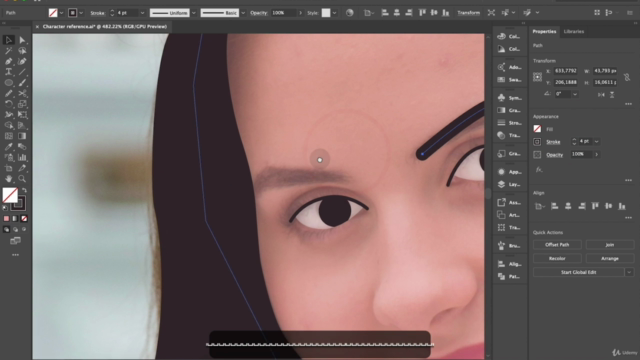This screenshot has width=640, height=360.
Task: Select the Gradient tool
Action: click(x=22, y=136)
